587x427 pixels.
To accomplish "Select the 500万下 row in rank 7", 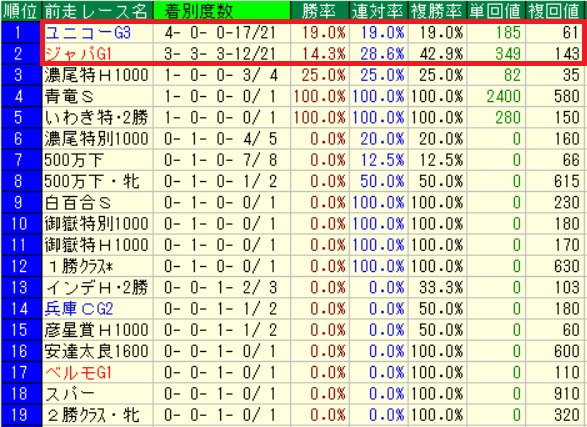I will tap(73, 160).
